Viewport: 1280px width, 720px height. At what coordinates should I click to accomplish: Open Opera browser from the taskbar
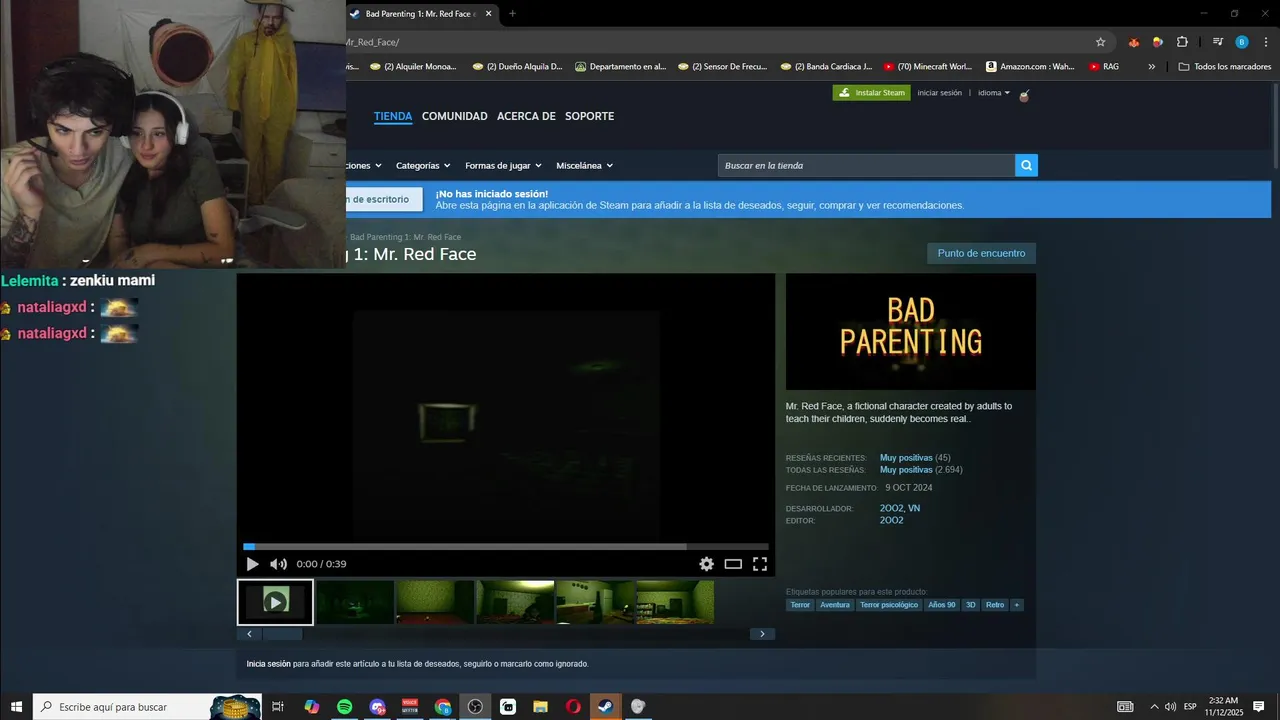point(573,707)
